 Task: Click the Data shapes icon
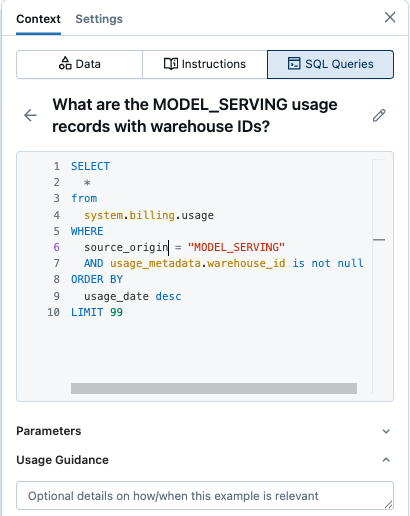[65, 63]
